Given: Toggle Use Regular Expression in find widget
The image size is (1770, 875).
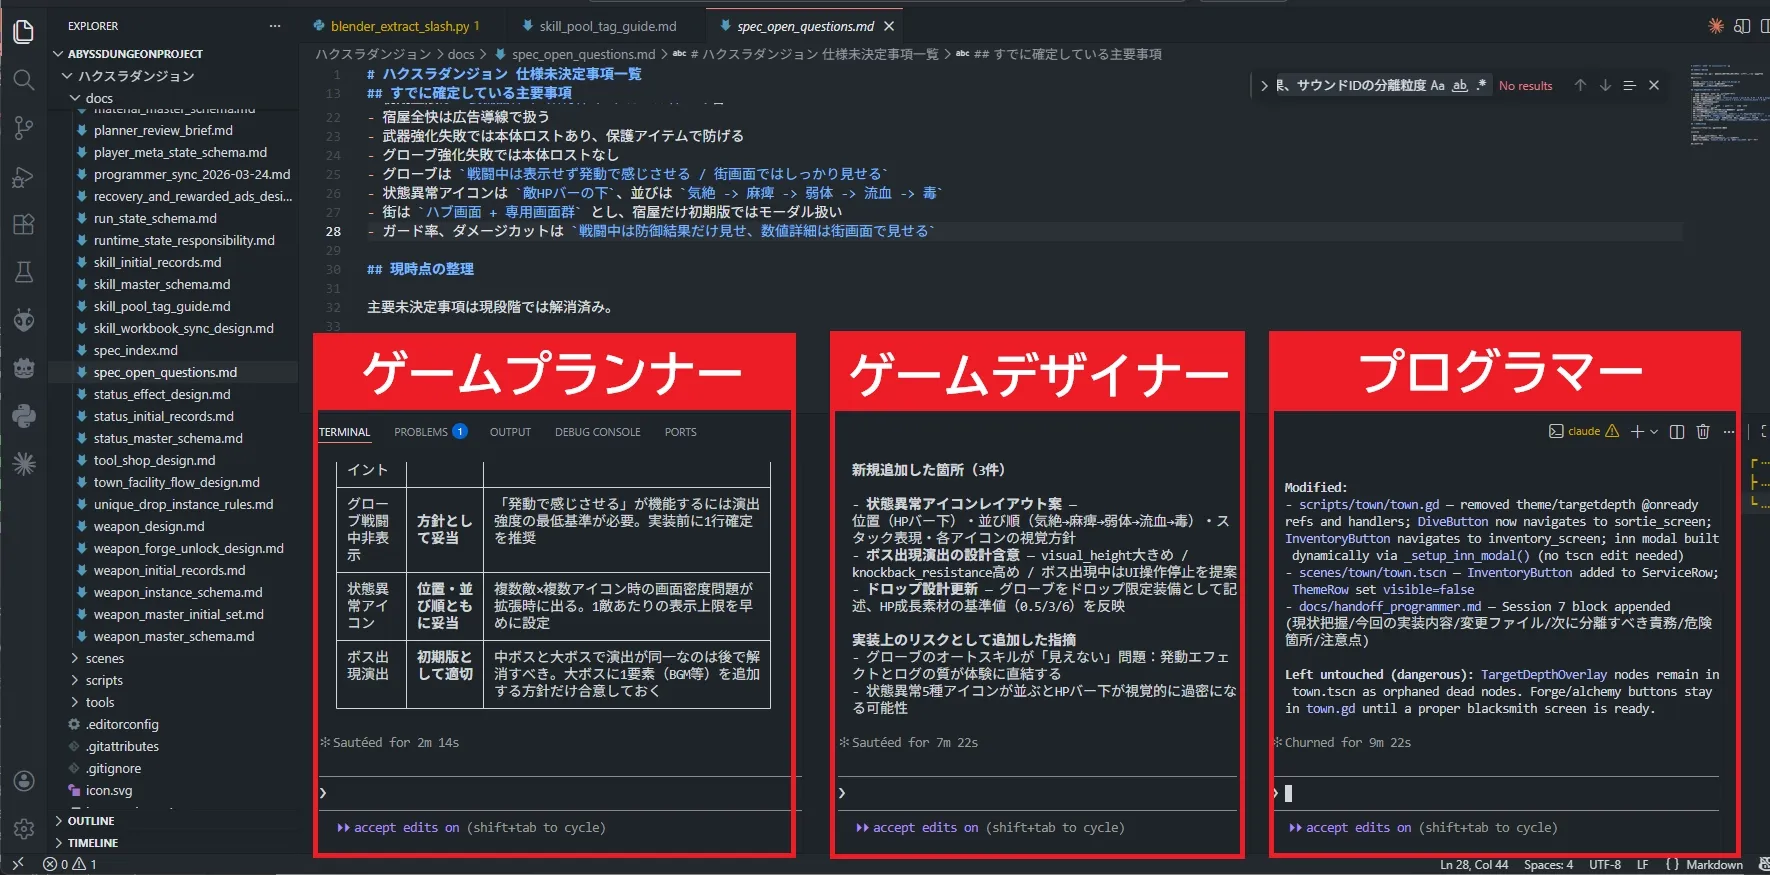Looking at the screenshot, I should 1481,85.
